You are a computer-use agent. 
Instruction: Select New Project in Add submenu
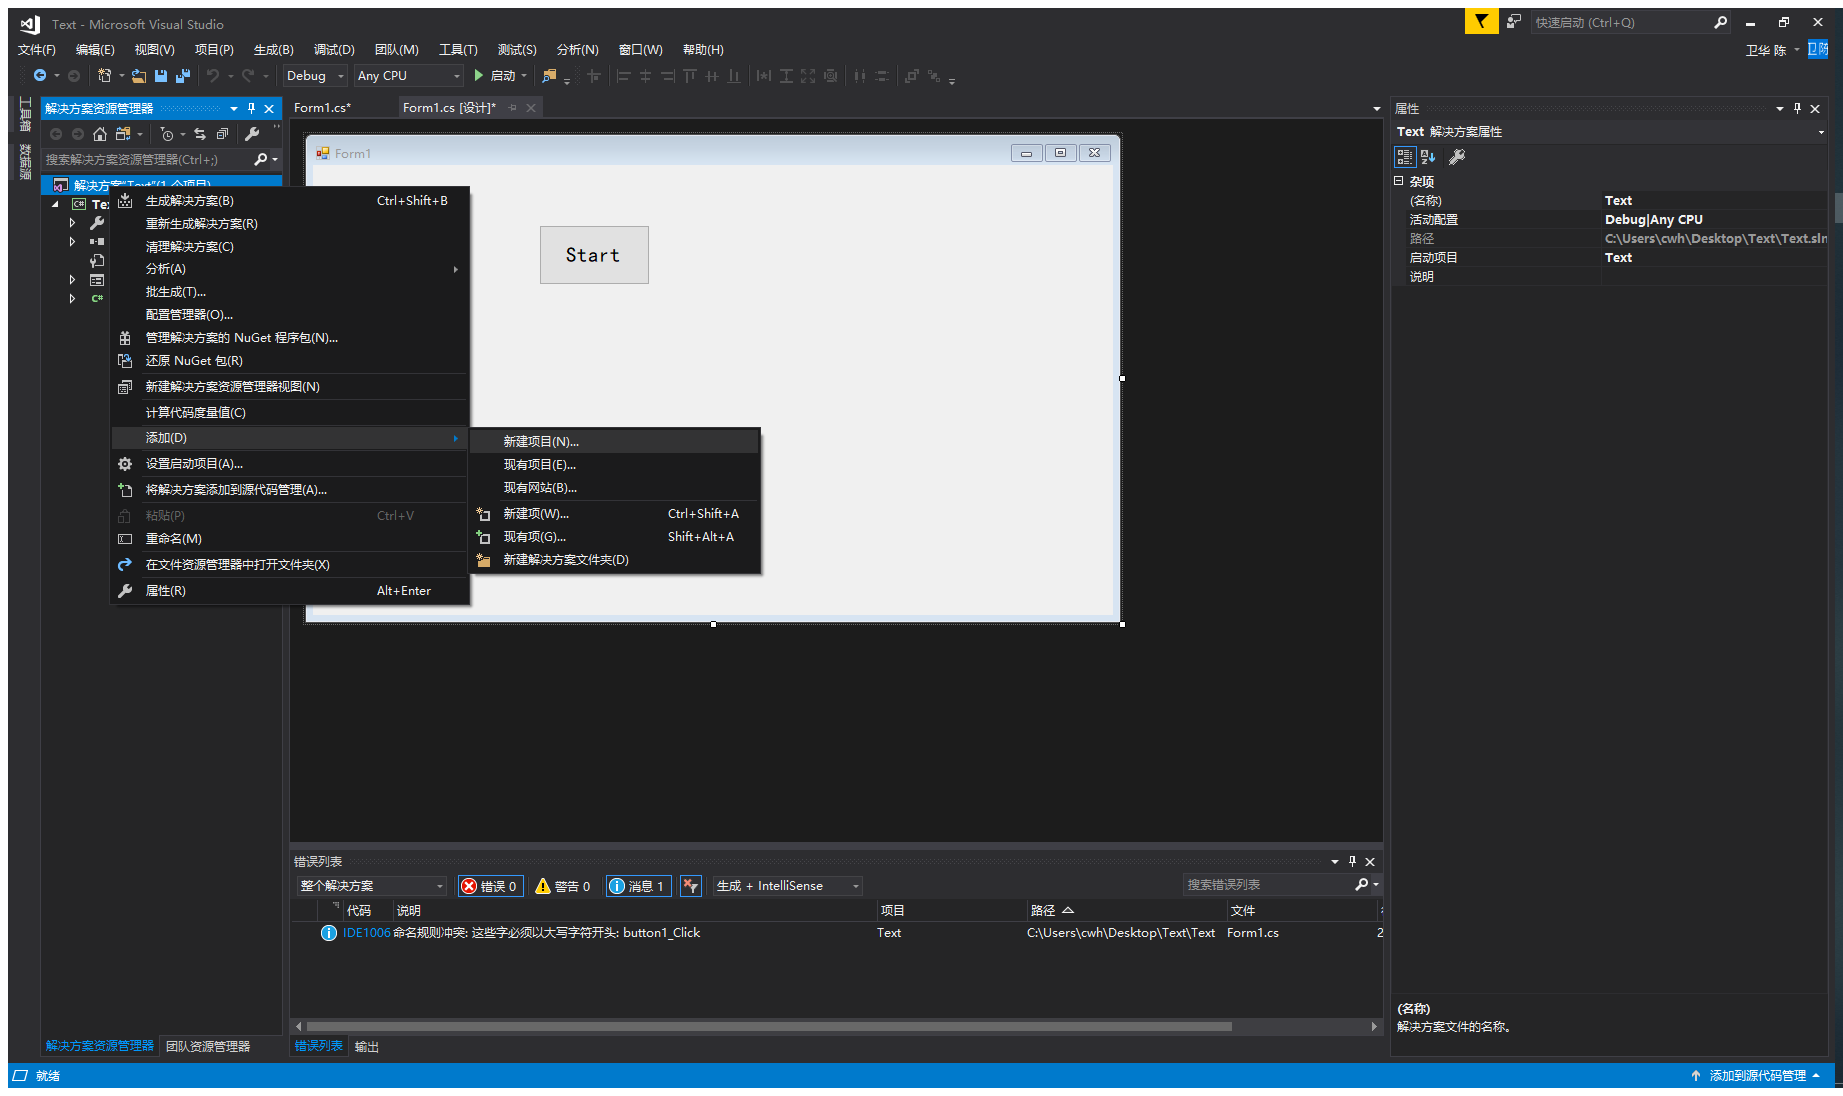click(615, 442)
